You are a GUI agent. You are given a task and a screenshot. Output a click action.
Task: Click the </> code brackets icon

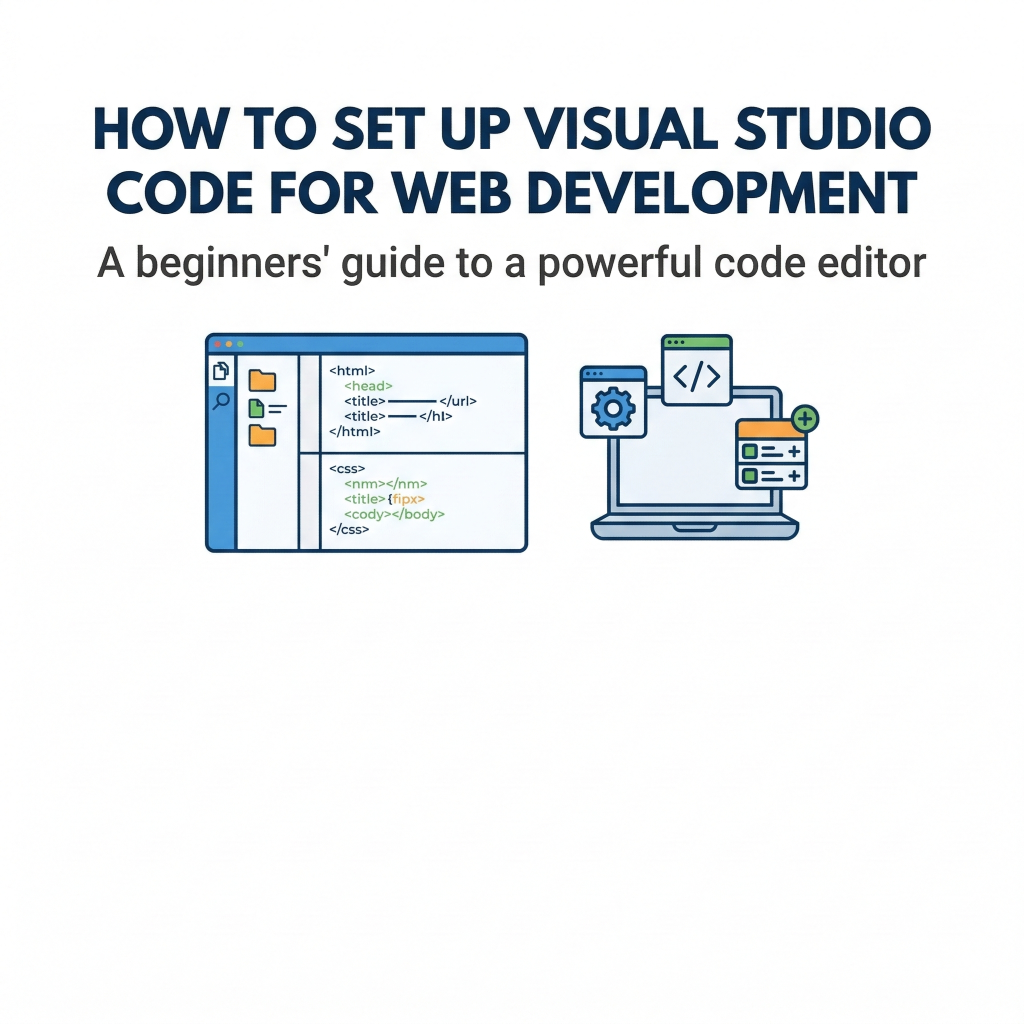pos(696,376)
